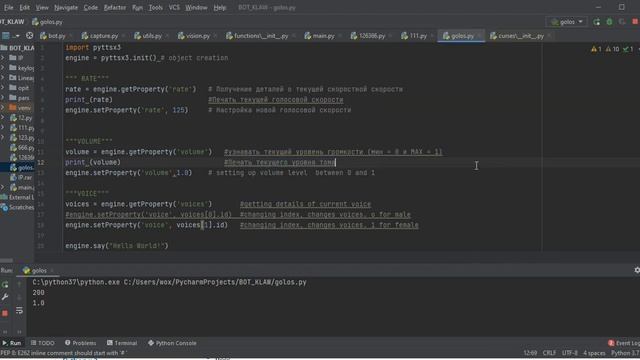This screenshot has height=360, width=640.
Task: Open the Terminal tool window
Action: 122,343
